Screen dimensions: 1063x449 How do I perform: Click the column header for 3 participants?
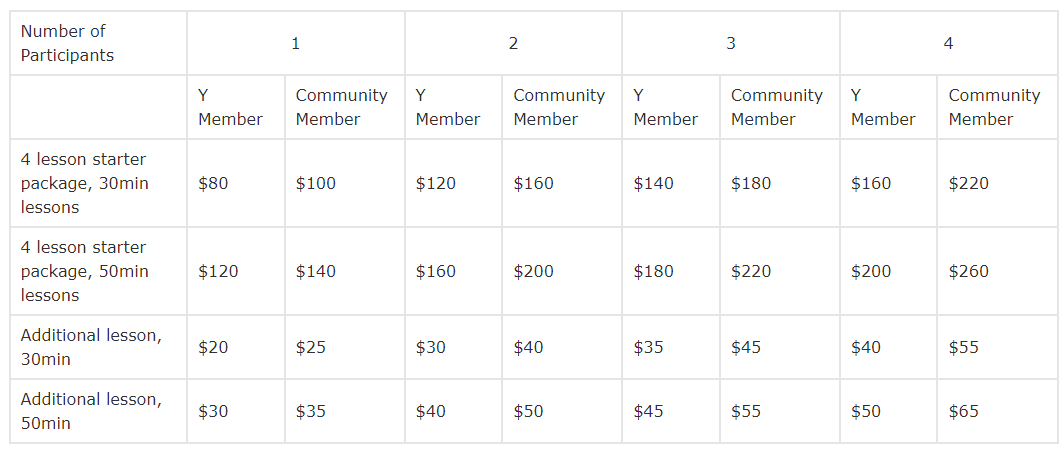[x=731, y=43]
